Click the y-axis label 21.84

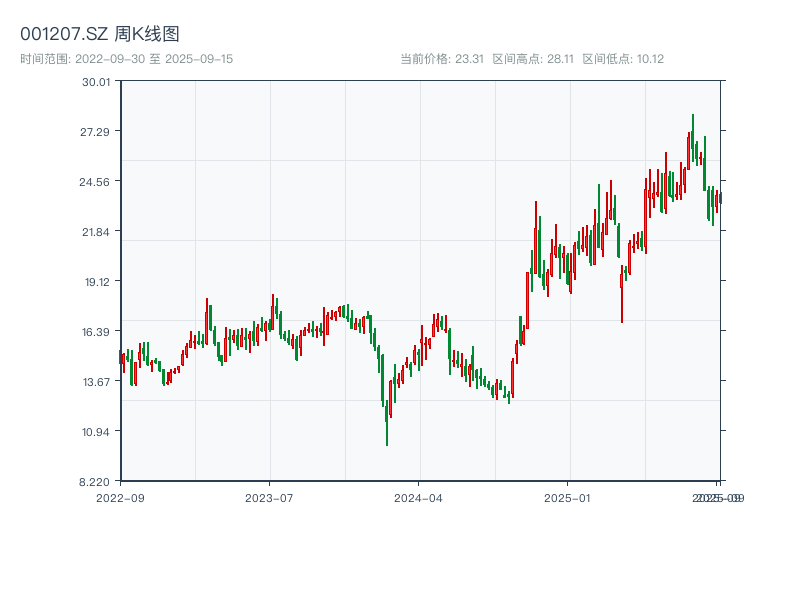click(96, 232)
